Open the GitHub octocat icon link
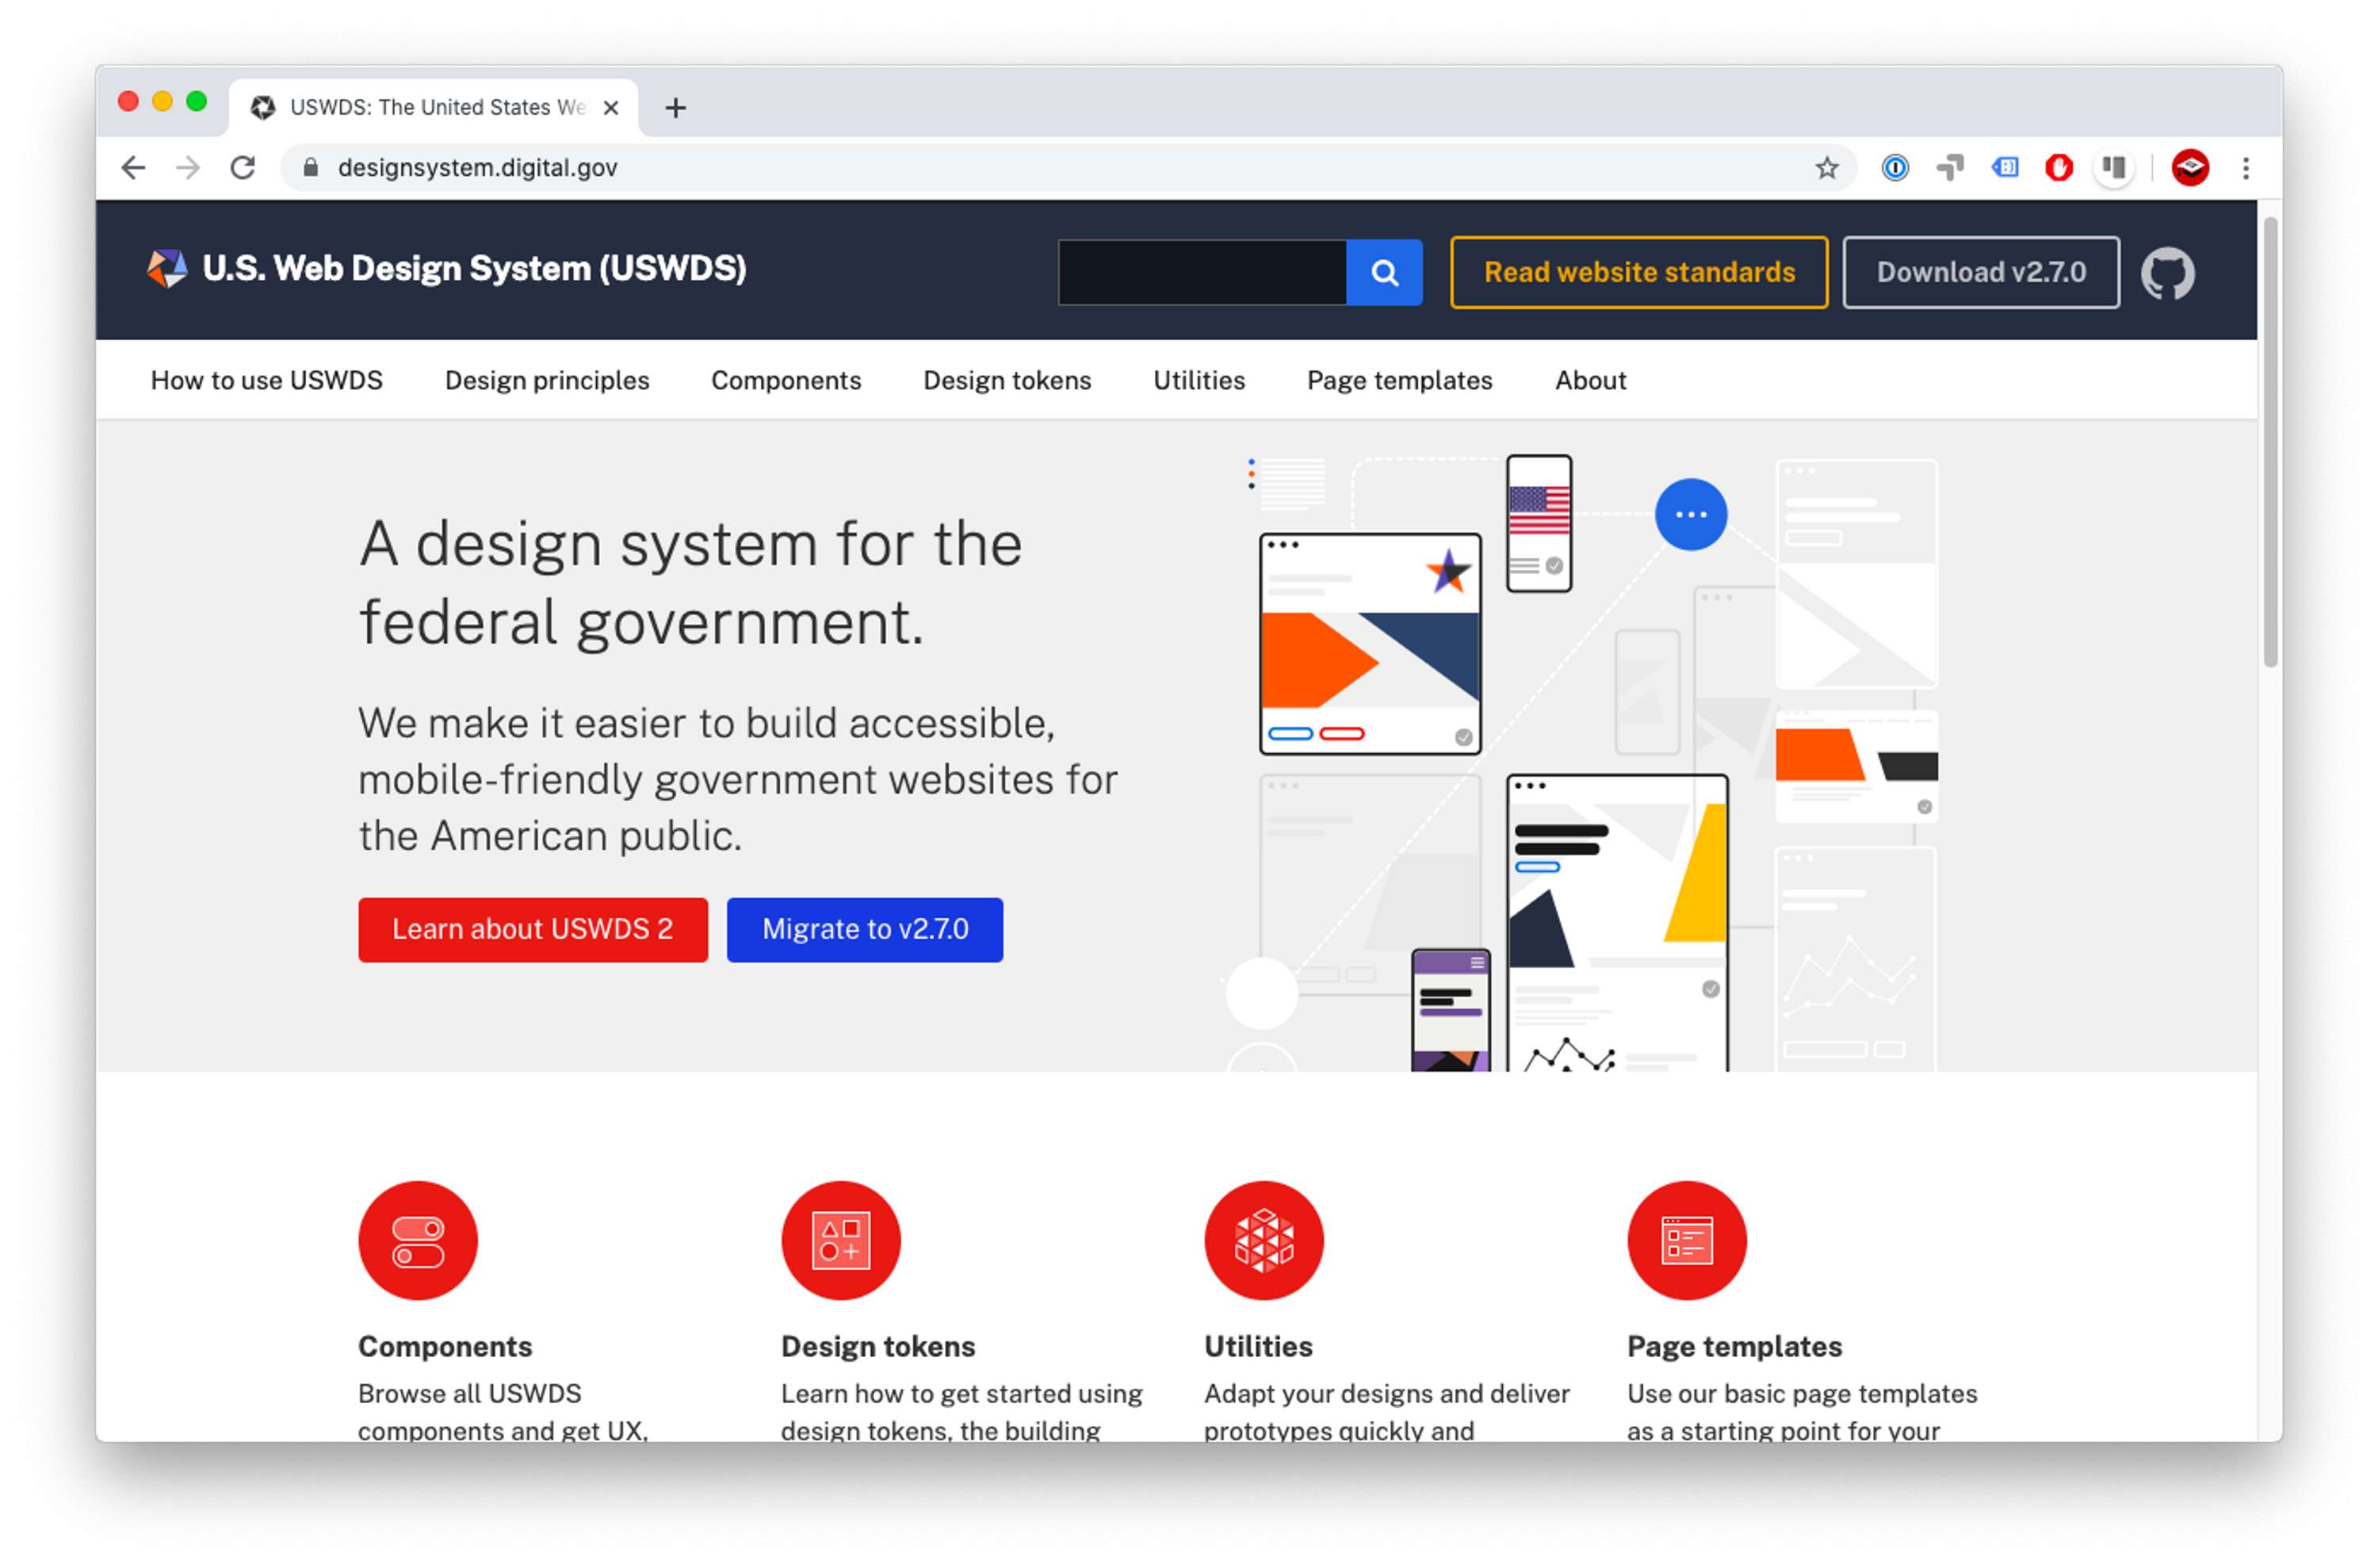This screenshot has height=1568, width=2378. [2167, 273]
